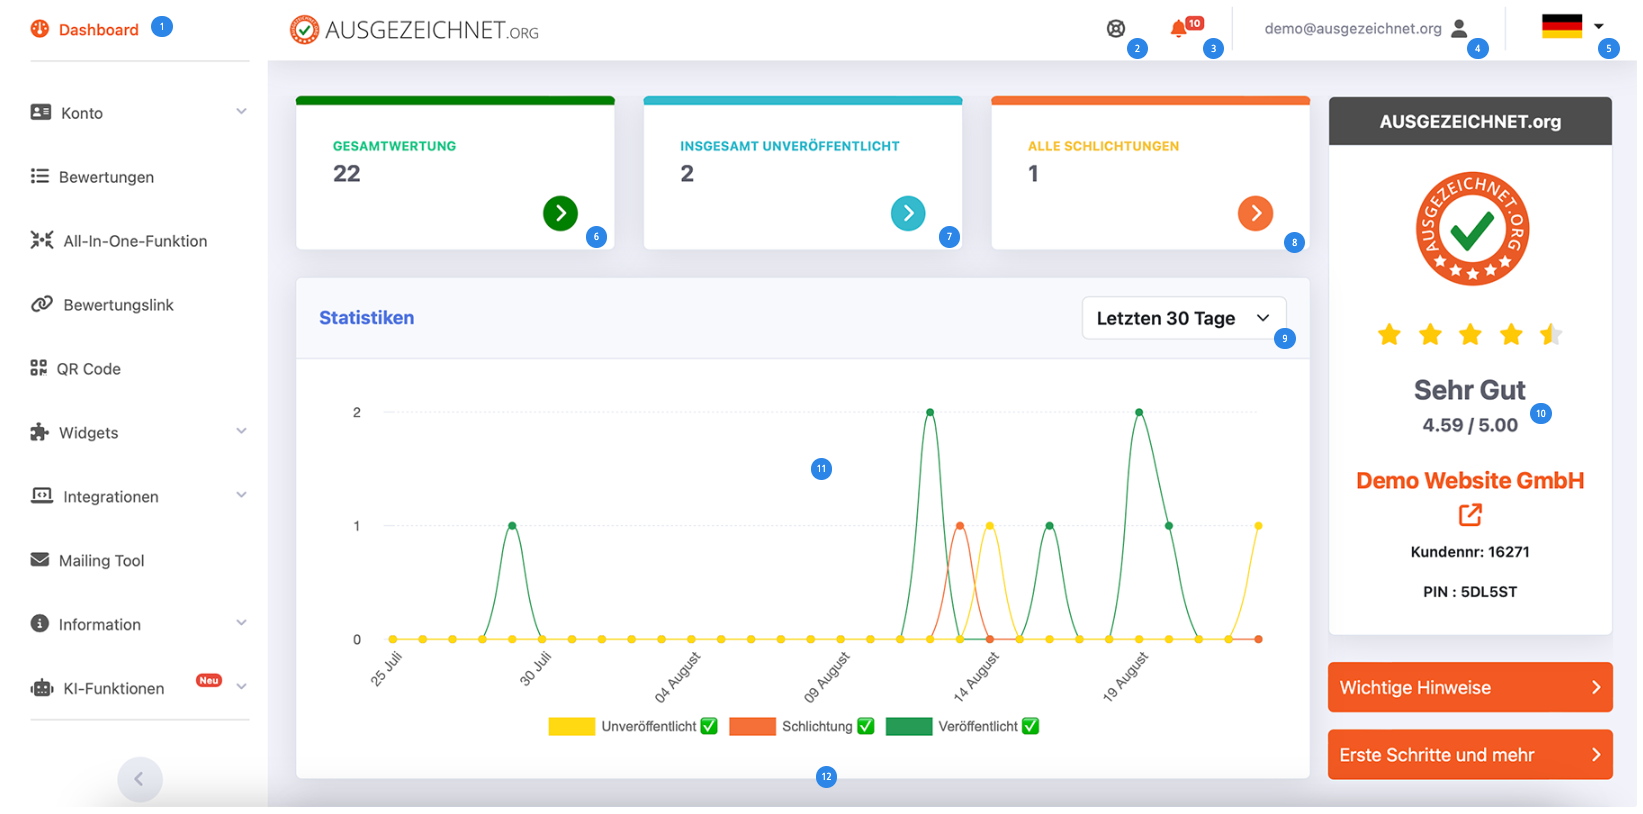Viewport: 1643px width, 814px height.
Task: Click the green peak point on 30 Juli
Action: tap(512, 525)
